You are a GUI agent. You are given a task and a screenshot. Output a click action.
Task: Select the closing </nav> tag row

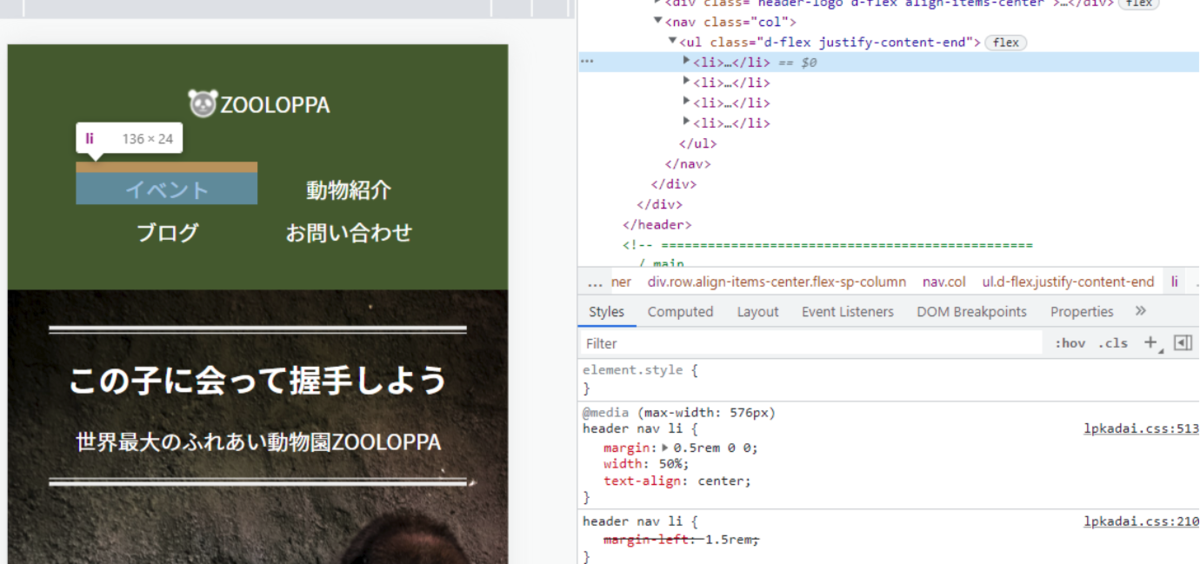pyautogui.click(x=688, y=164)
